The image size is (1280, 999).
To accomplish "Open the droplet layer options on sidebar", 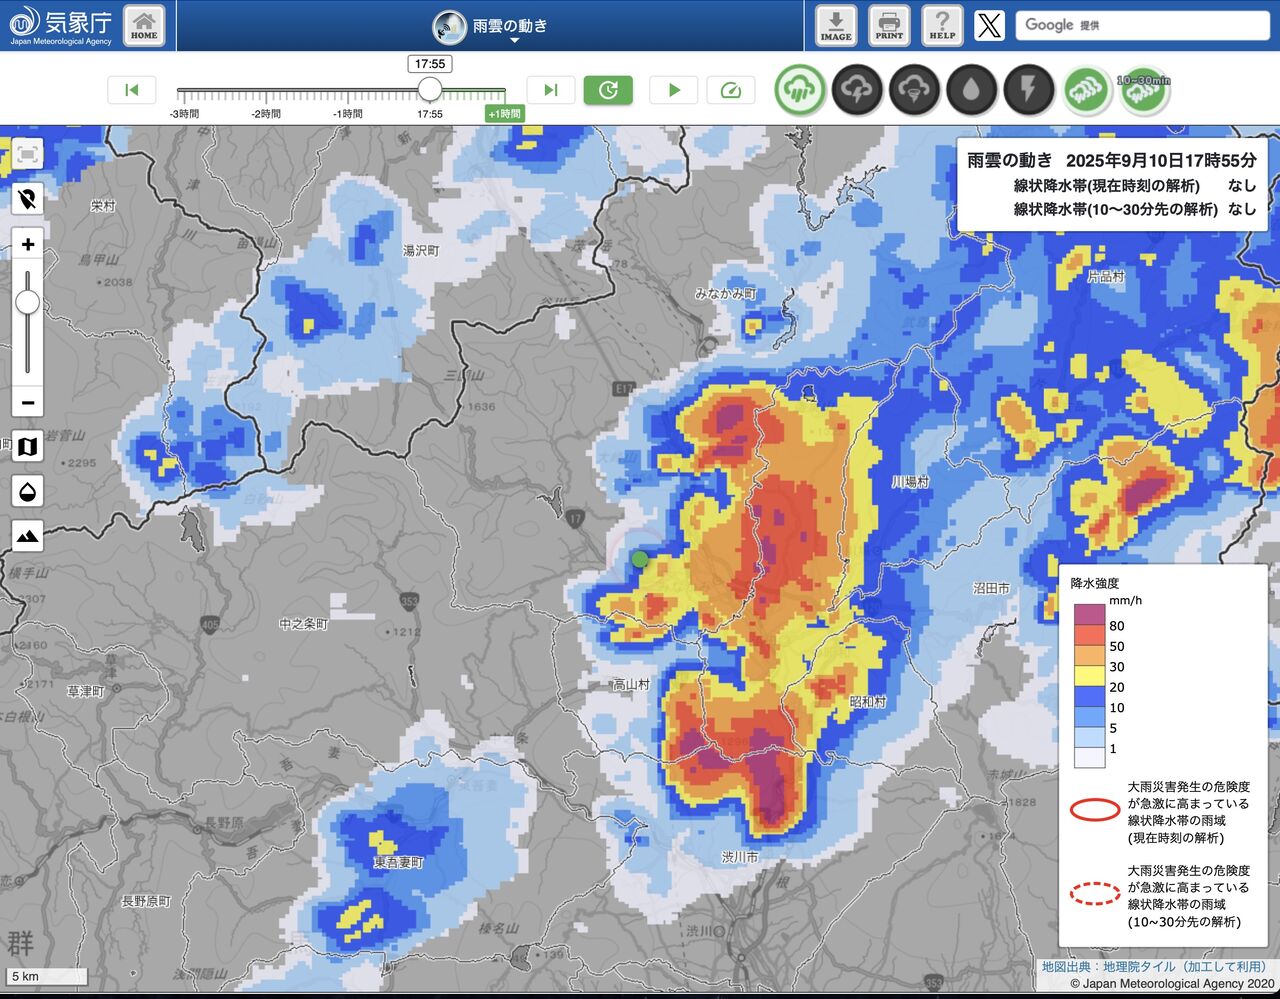I will point(28,491).
